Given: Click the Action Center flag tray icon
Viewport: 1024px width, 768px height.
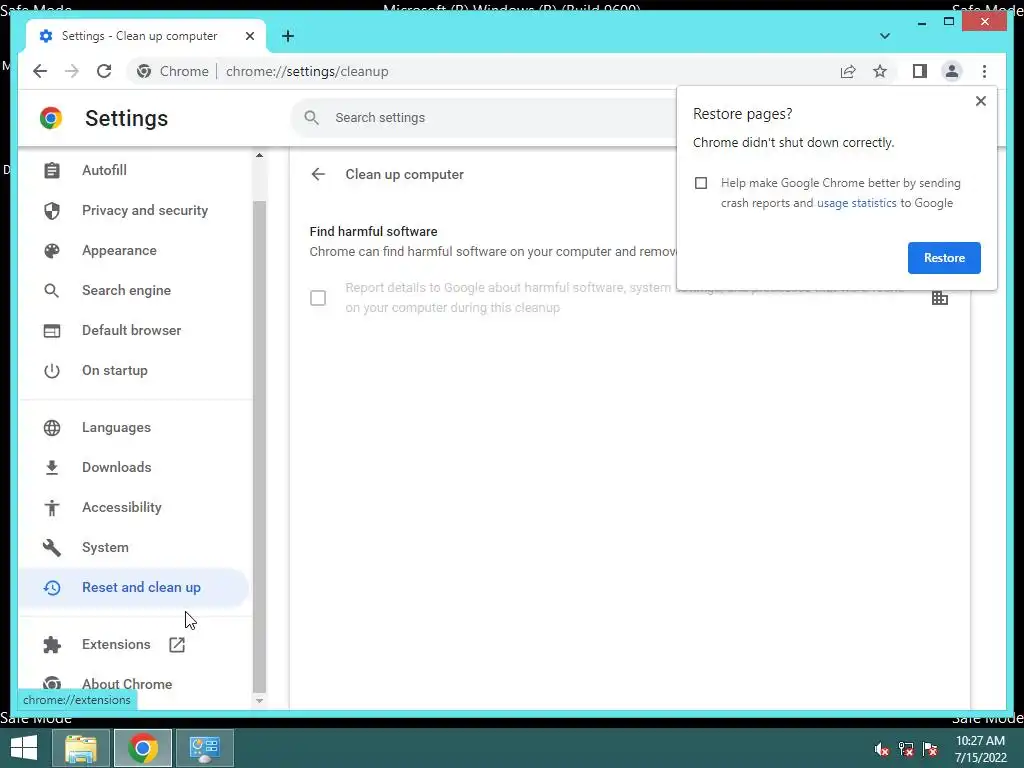Looking at the screenshot, I should pyautogui.click(x=930, y=749).
